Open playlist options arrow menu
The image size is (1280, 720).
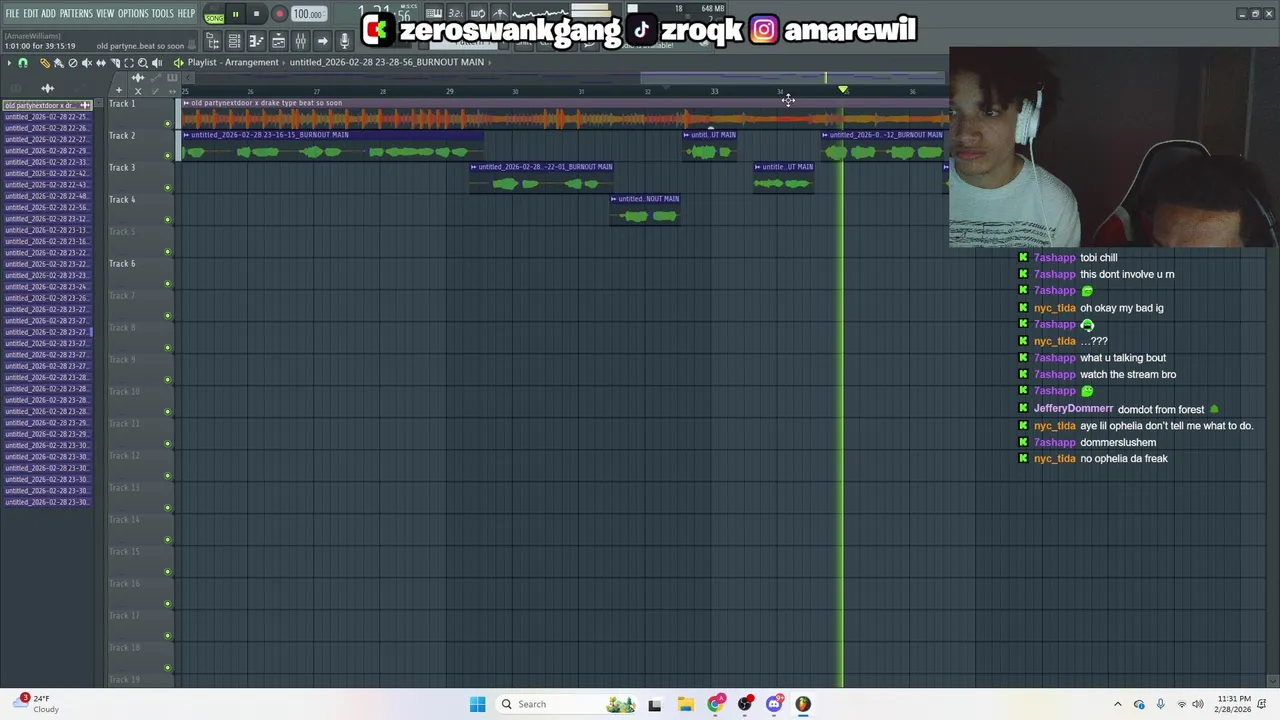[8, 63]
